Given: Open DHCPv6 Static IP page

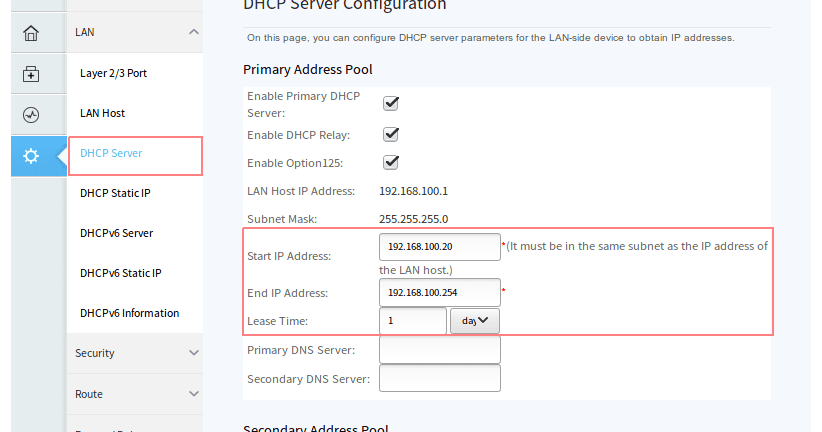Looking at the screenshot, I should point(121,273).
